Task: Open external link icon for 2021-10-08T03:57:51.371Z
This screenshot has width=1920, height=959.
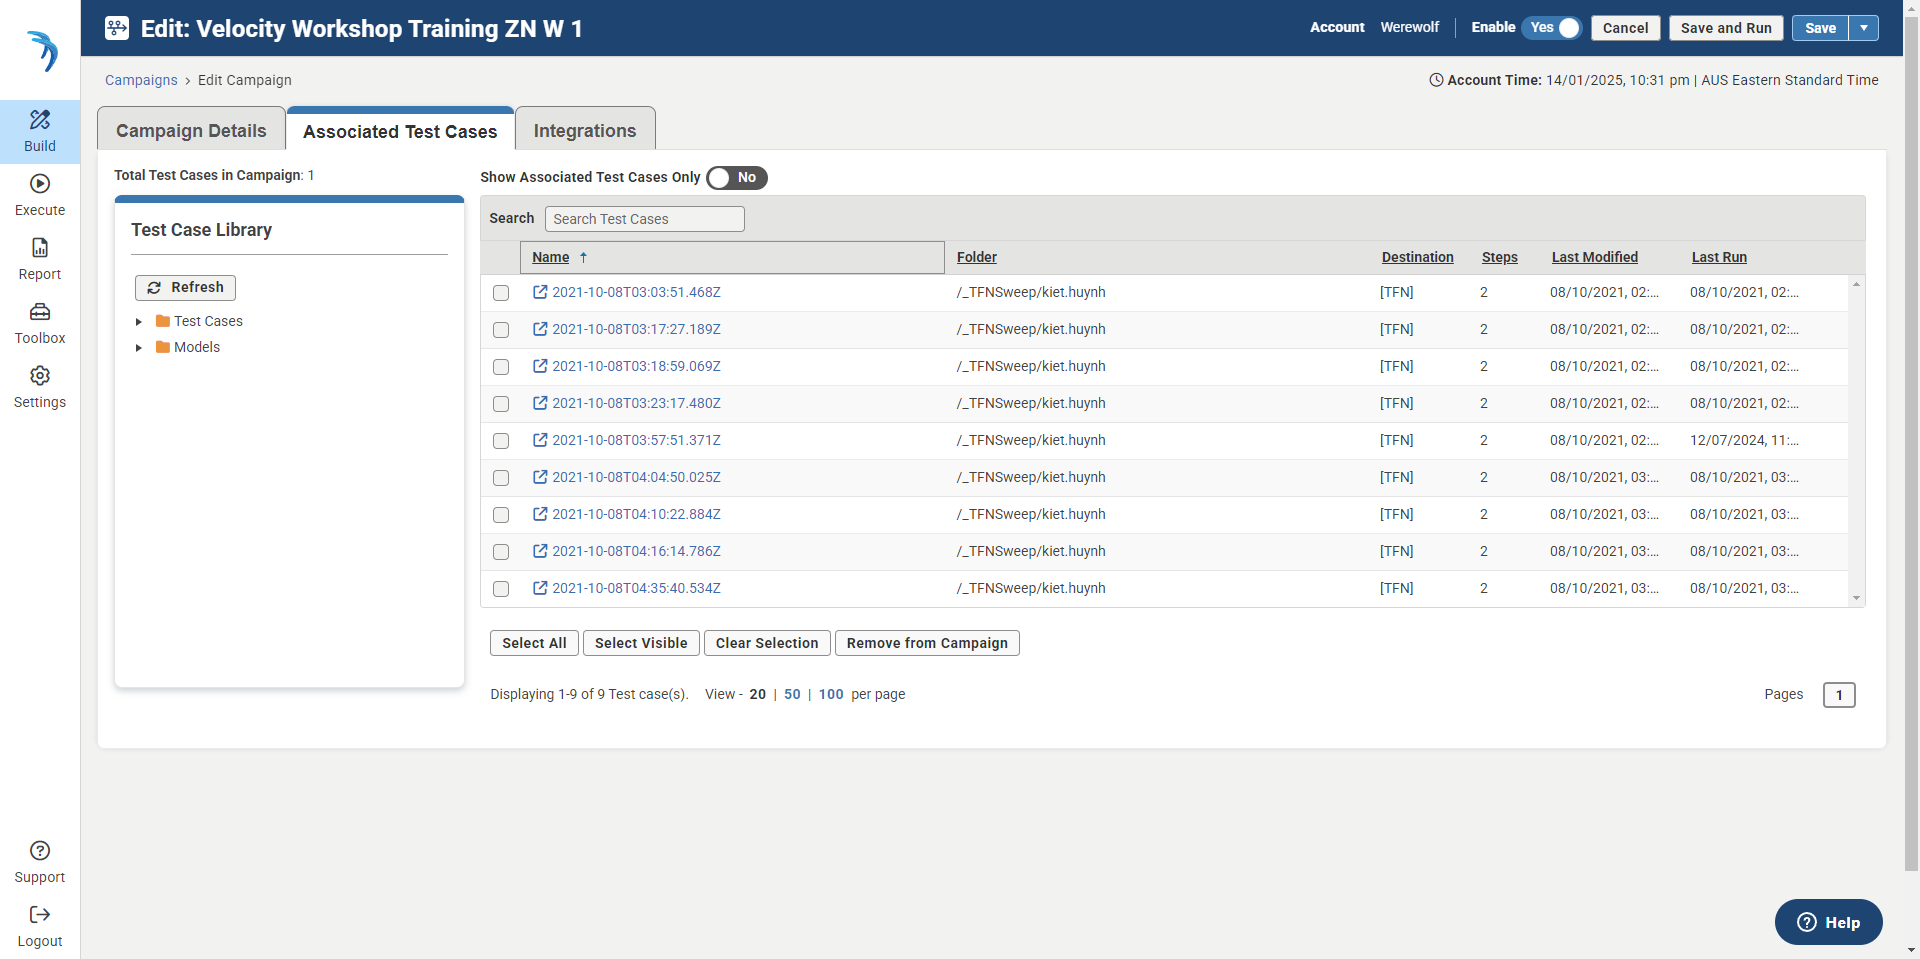Action: [x=540, y=440]
